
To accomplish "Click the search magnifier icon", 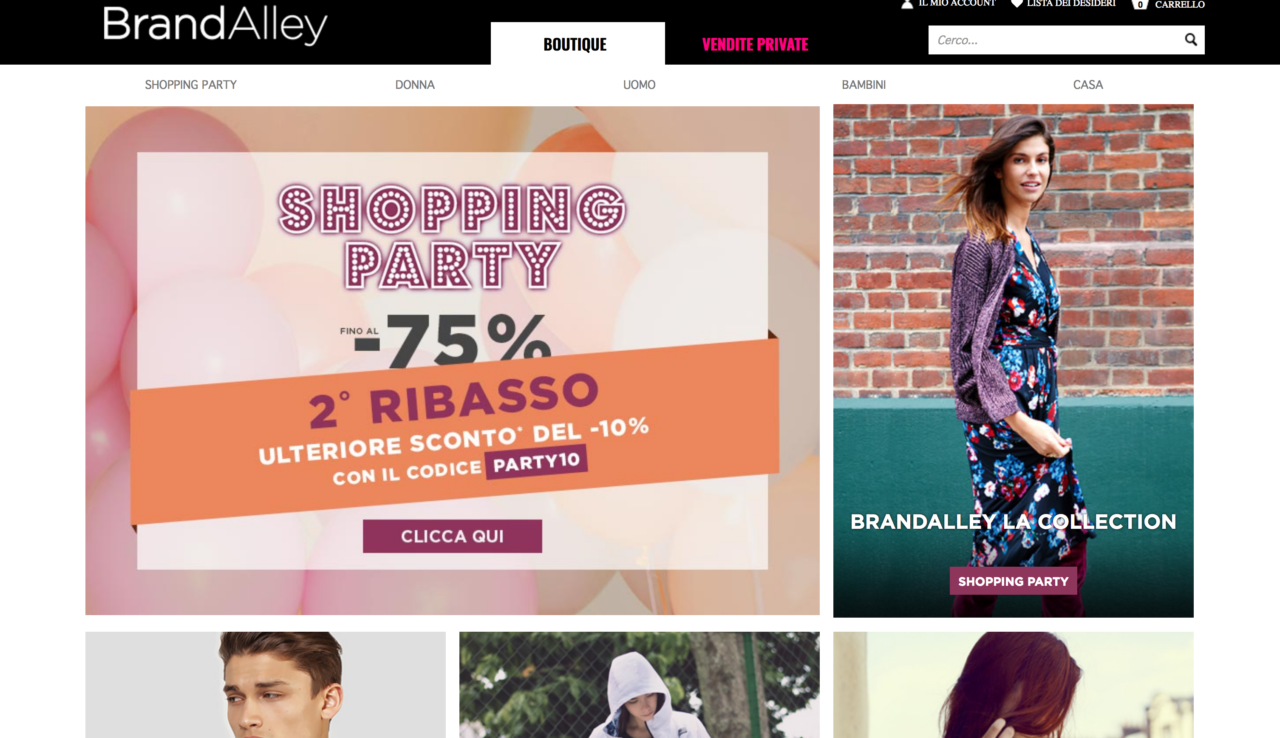I will 1190,40.
